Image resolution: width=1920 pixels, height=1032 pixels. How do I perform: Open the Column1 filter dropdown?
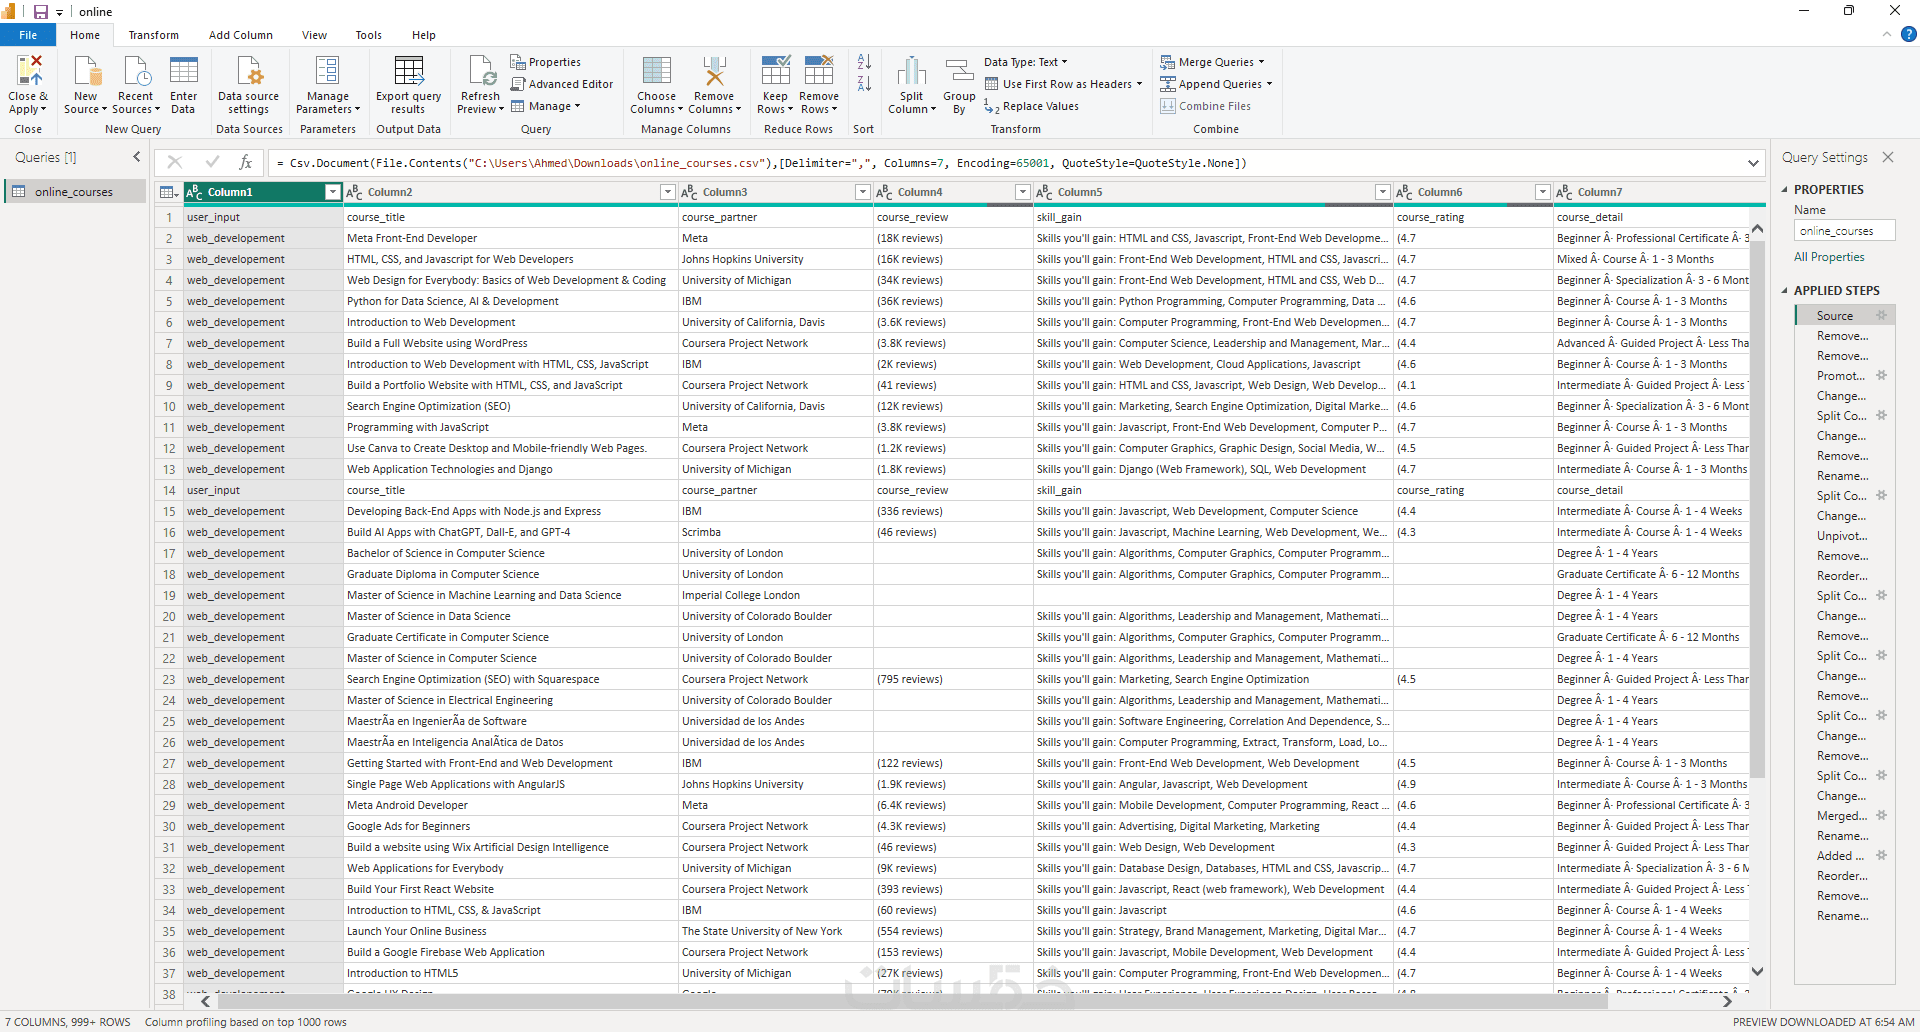tap(333, 192)
